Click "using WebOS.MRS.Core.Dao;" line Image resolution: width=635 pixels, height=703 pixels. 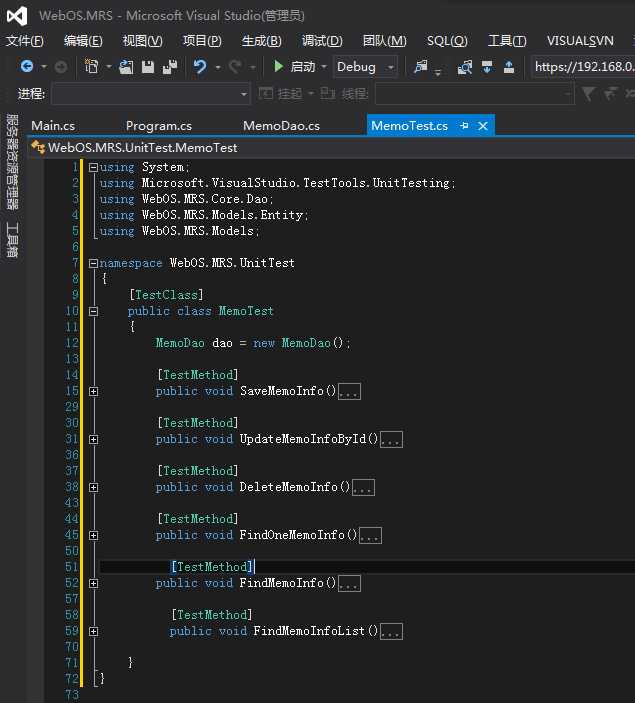(187, 199)
